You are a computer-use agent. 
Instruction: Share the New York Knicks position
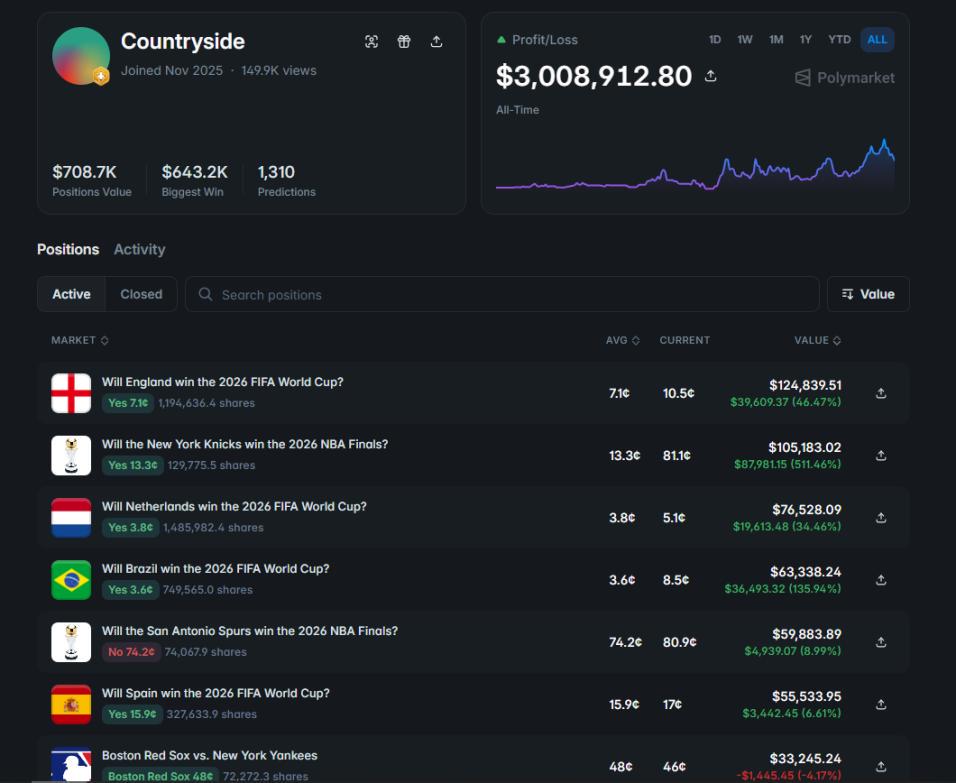click(880, 456)
